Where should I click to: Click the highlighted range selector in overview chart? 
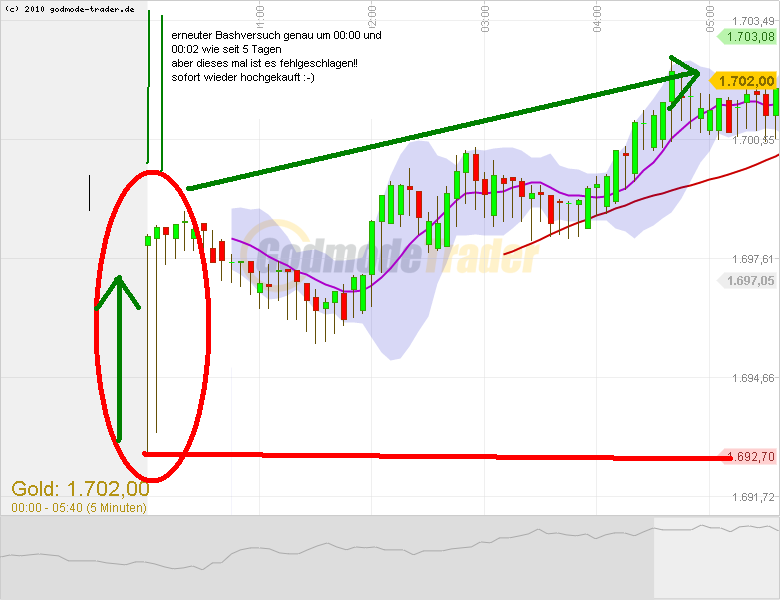pos(716,558)
